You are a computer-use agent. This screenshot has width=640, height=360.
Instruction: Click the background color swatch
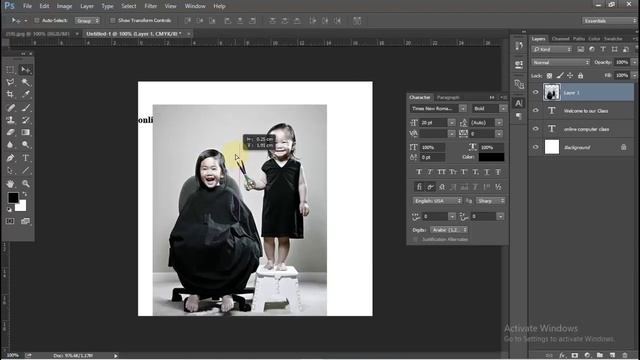(21, 207)
